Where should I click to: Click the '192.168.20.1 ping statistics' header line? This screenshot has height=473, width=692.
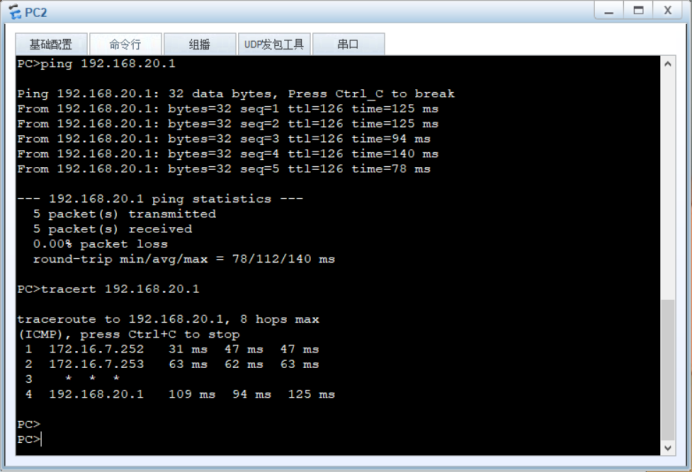coord(160,199)
